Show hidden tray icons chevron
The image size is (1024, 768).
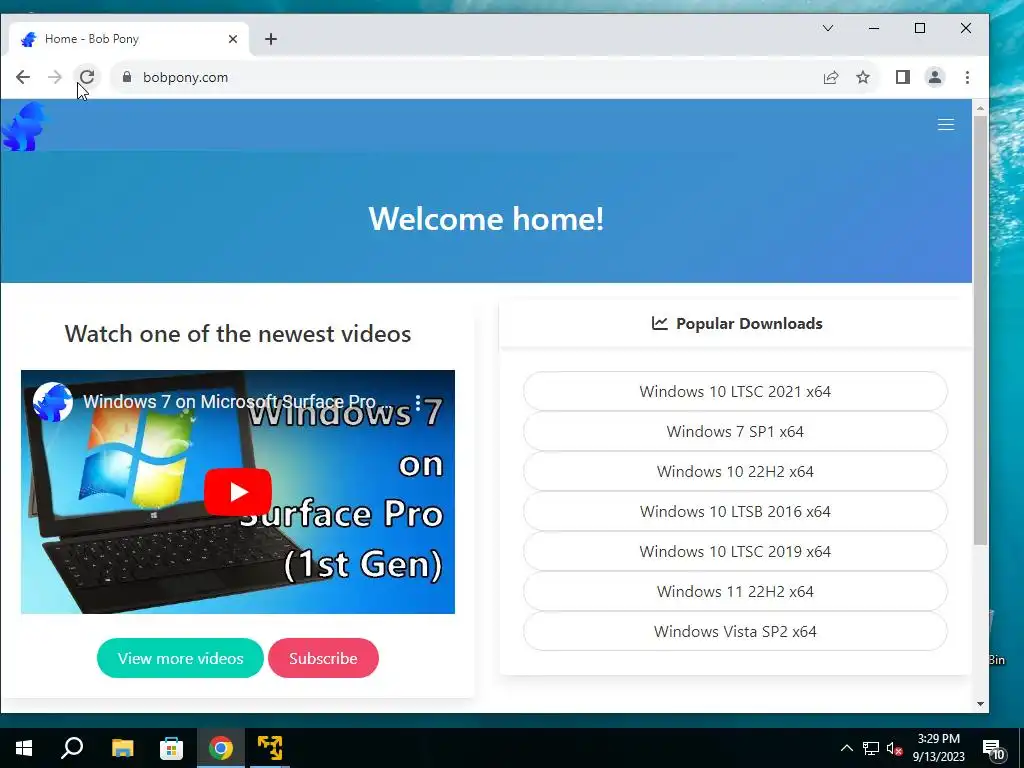846,748
